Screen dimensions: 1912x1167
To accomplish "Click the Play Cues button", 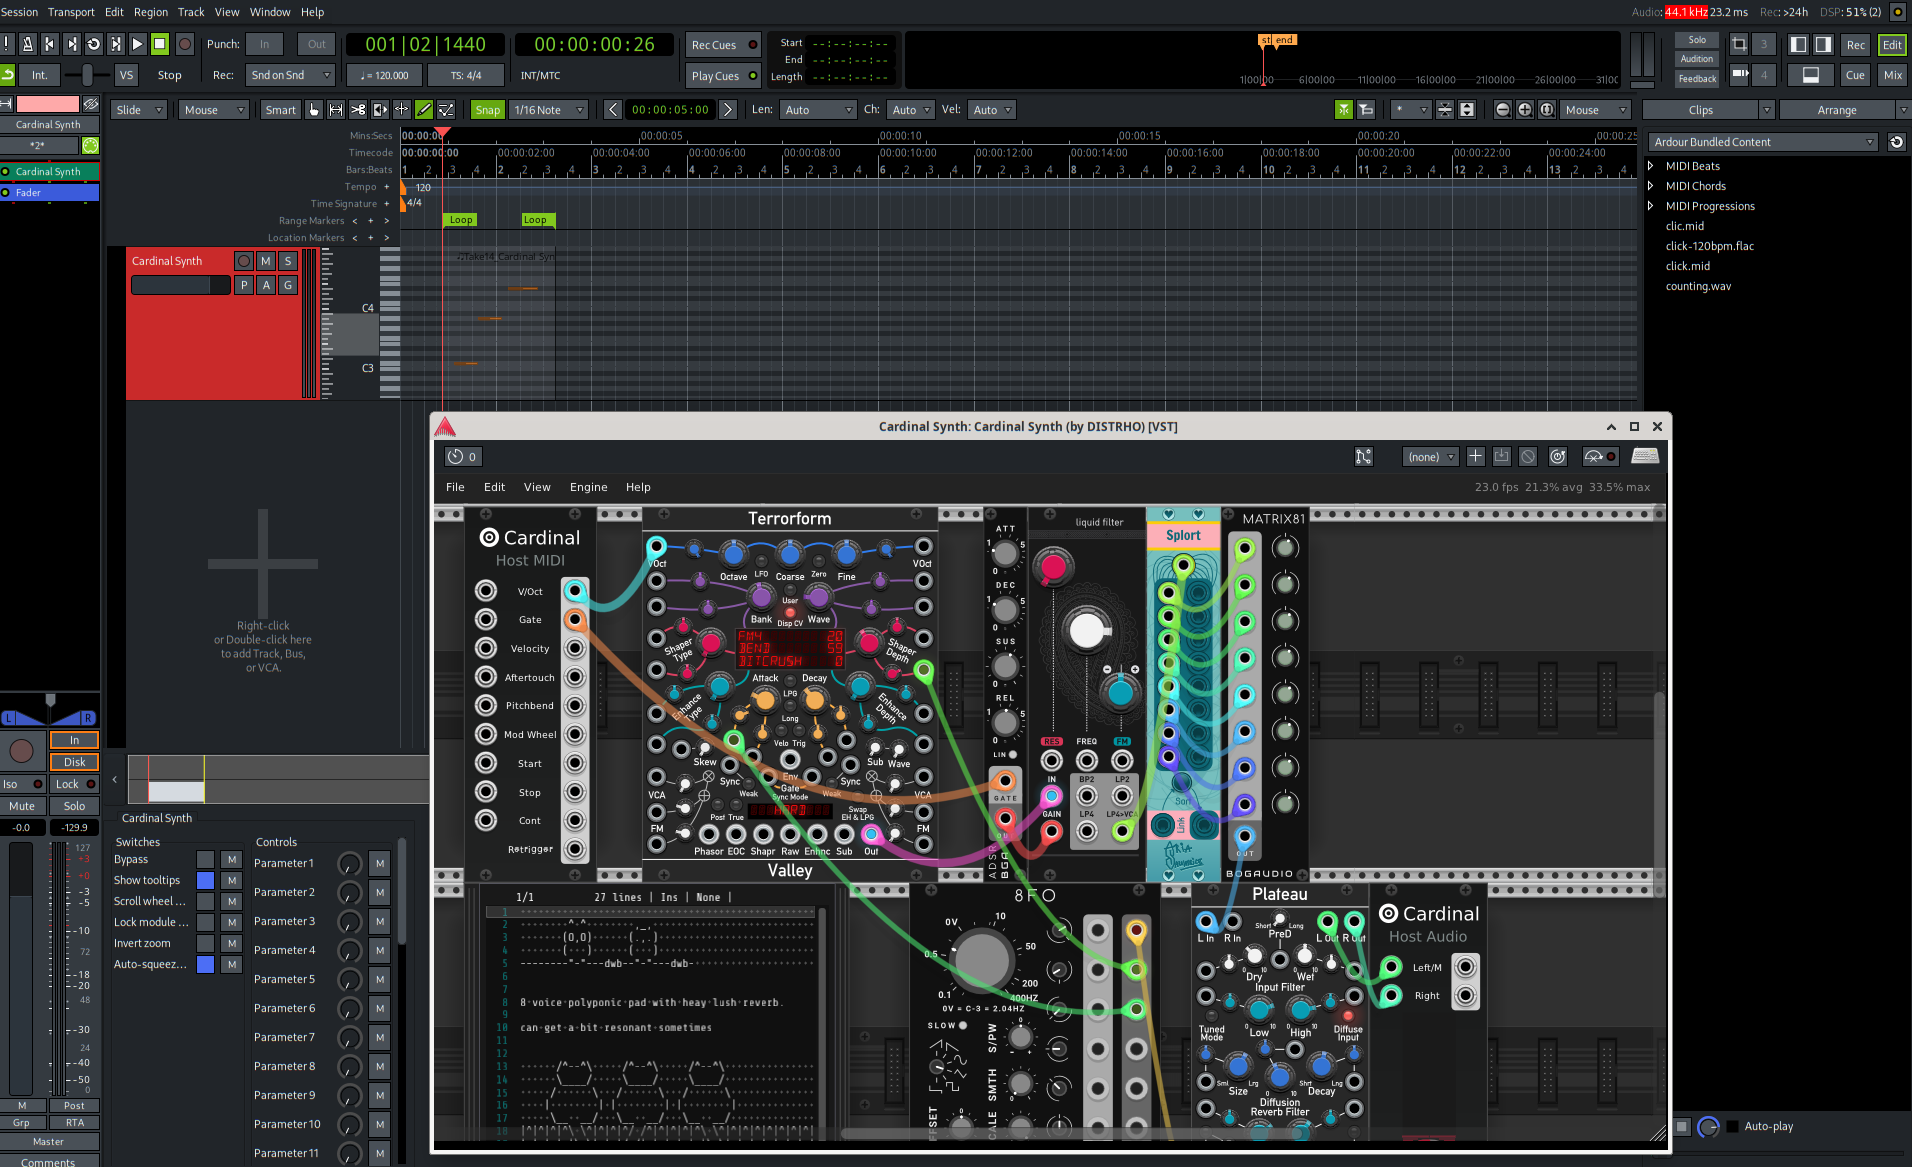I will coord(723,76).
